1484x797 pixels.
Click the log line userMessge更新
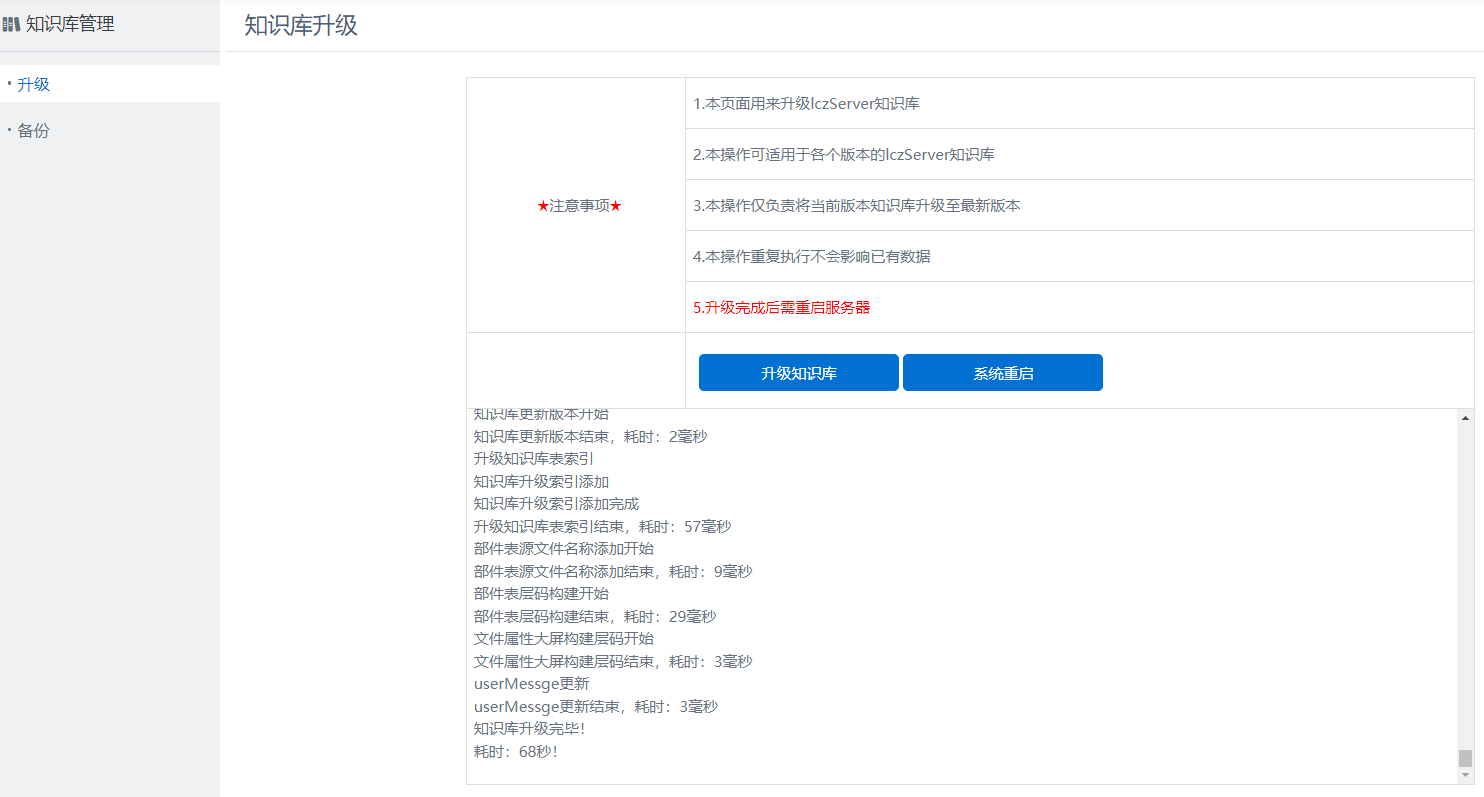[532, 684]
